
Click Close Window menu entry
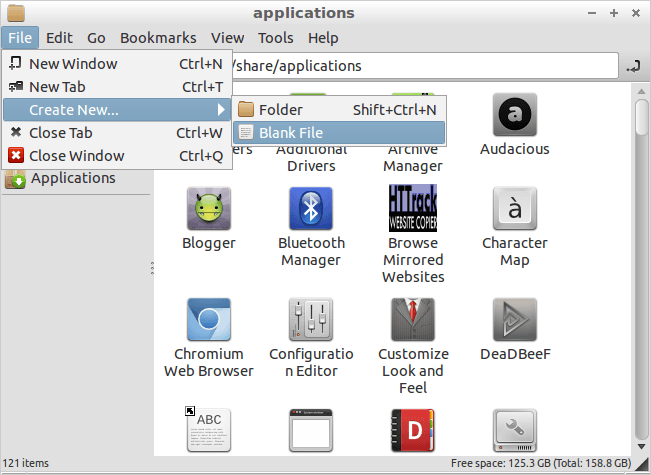117,156
